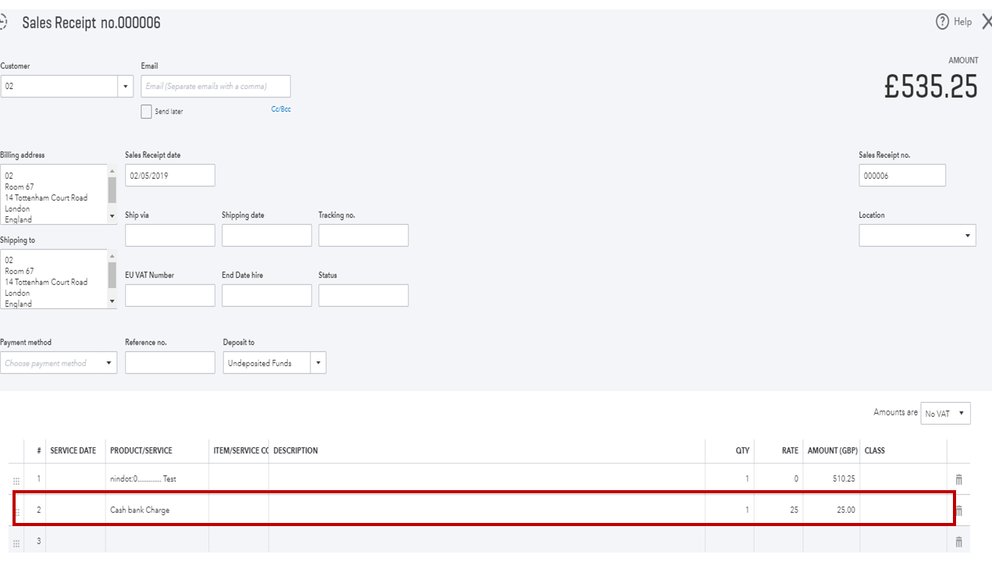
Task: Open the Payment method dropdown
Action: pos(109,364)
